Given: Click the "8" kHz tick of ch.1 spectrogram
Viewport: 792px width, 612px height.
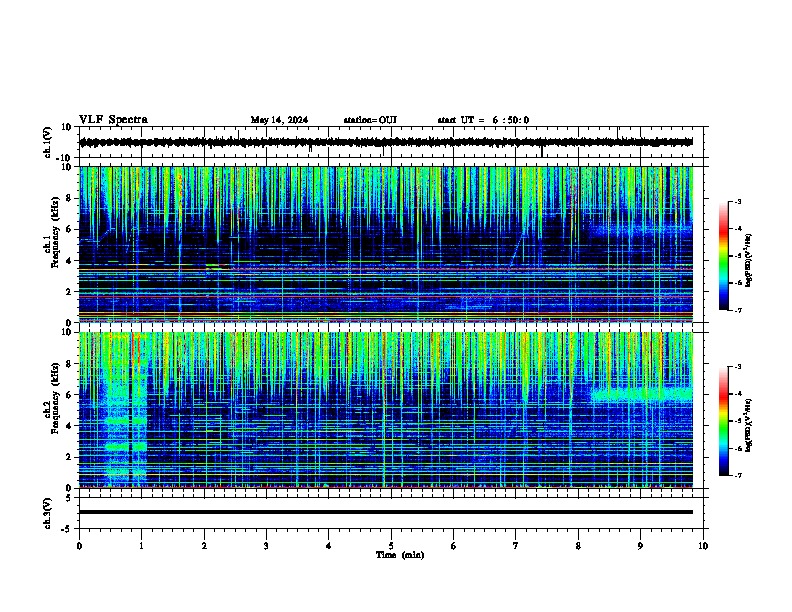Looking at the screenshot, I should coord(69,198).
